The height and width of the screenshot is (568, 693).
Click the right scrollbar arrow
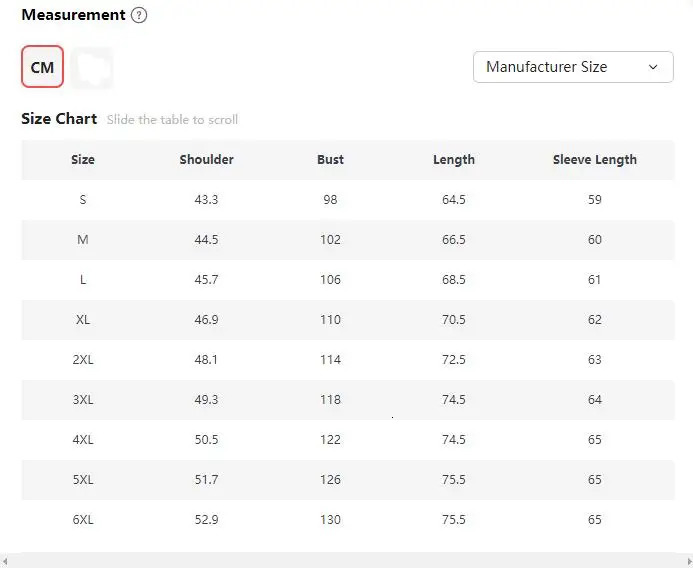tap(689, 561)
